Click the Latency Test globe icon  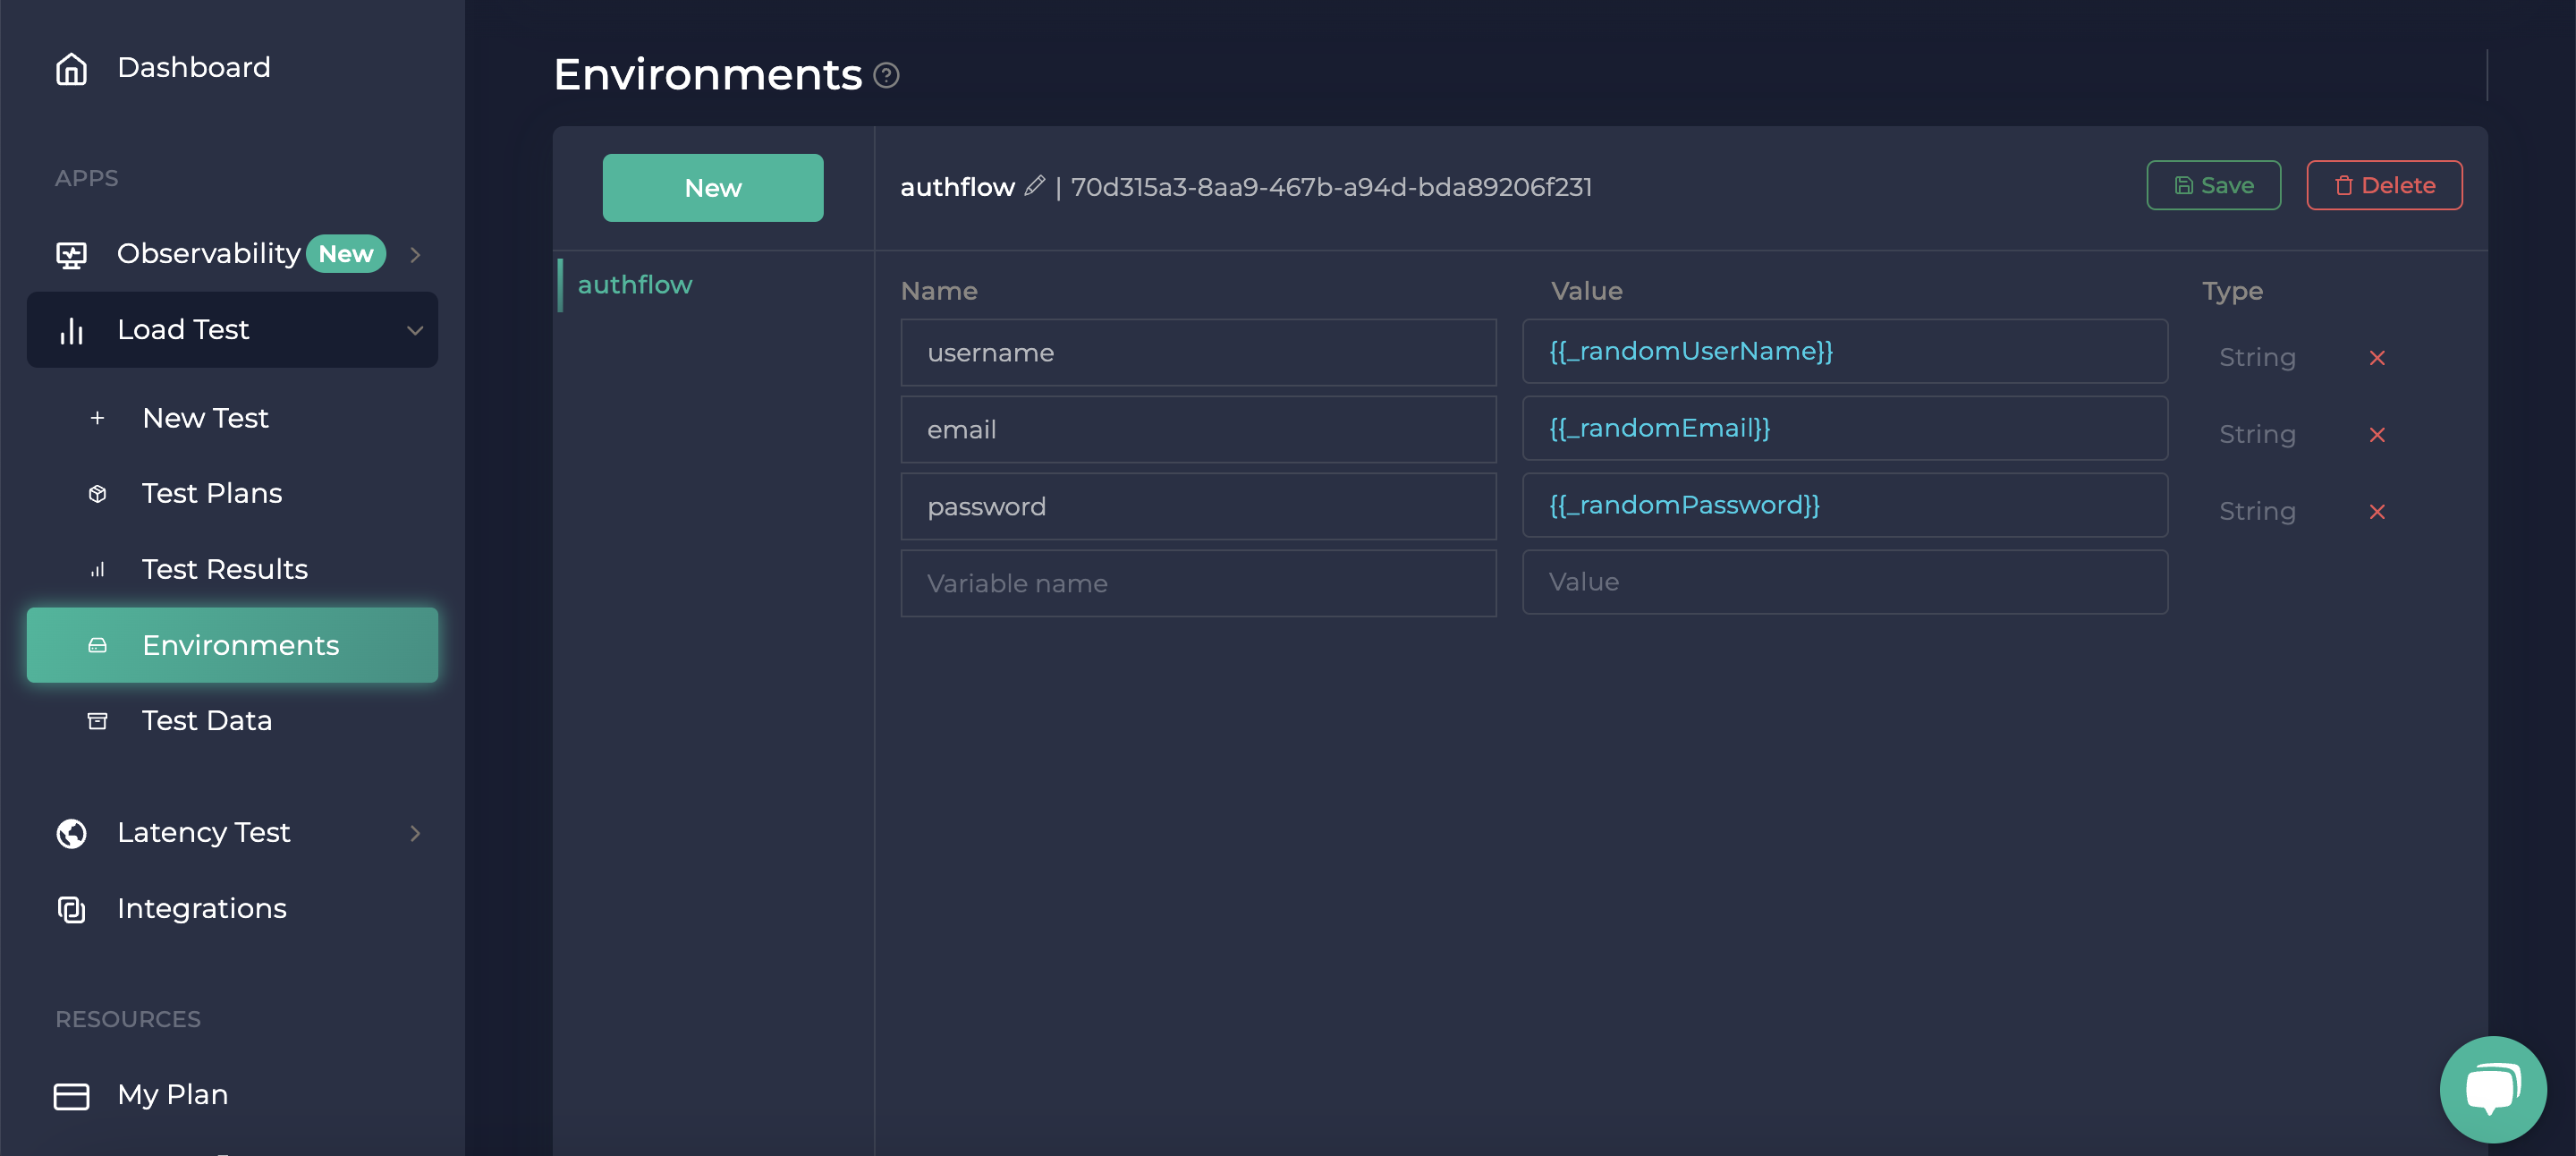[71, 832]
